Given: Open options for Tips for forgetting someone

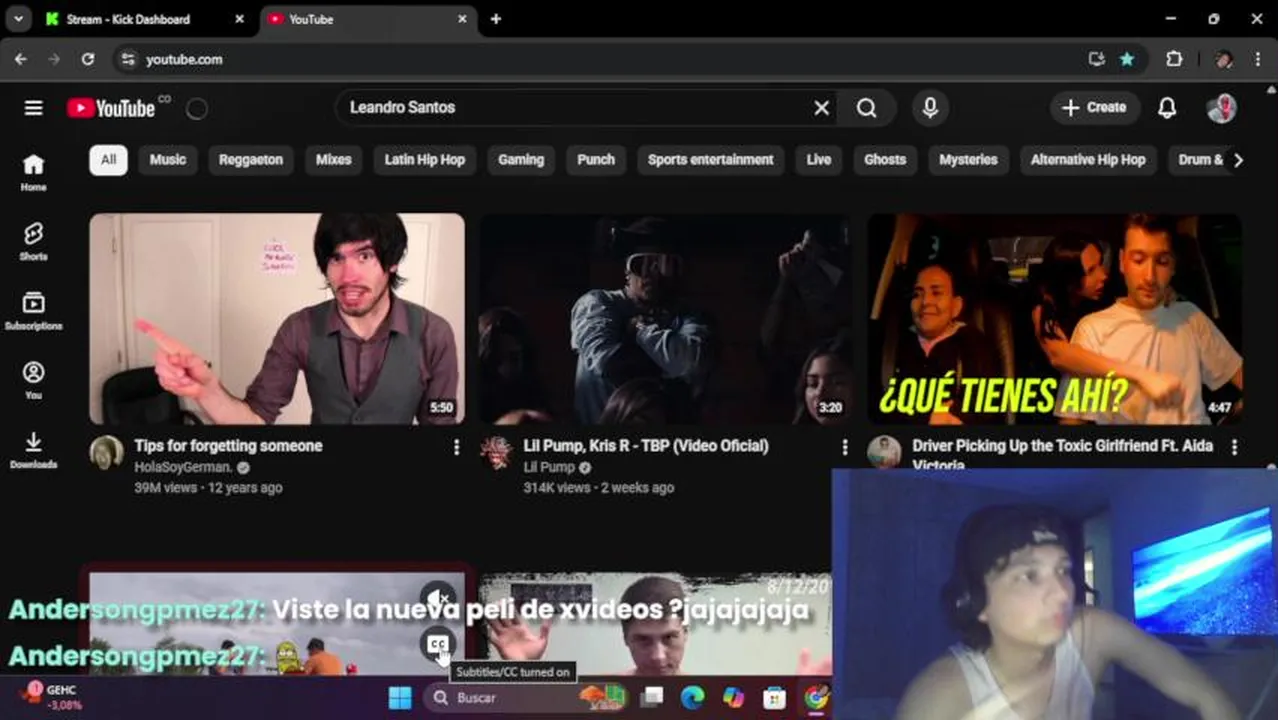Looking at the screenshot, I should pos(456,447).
